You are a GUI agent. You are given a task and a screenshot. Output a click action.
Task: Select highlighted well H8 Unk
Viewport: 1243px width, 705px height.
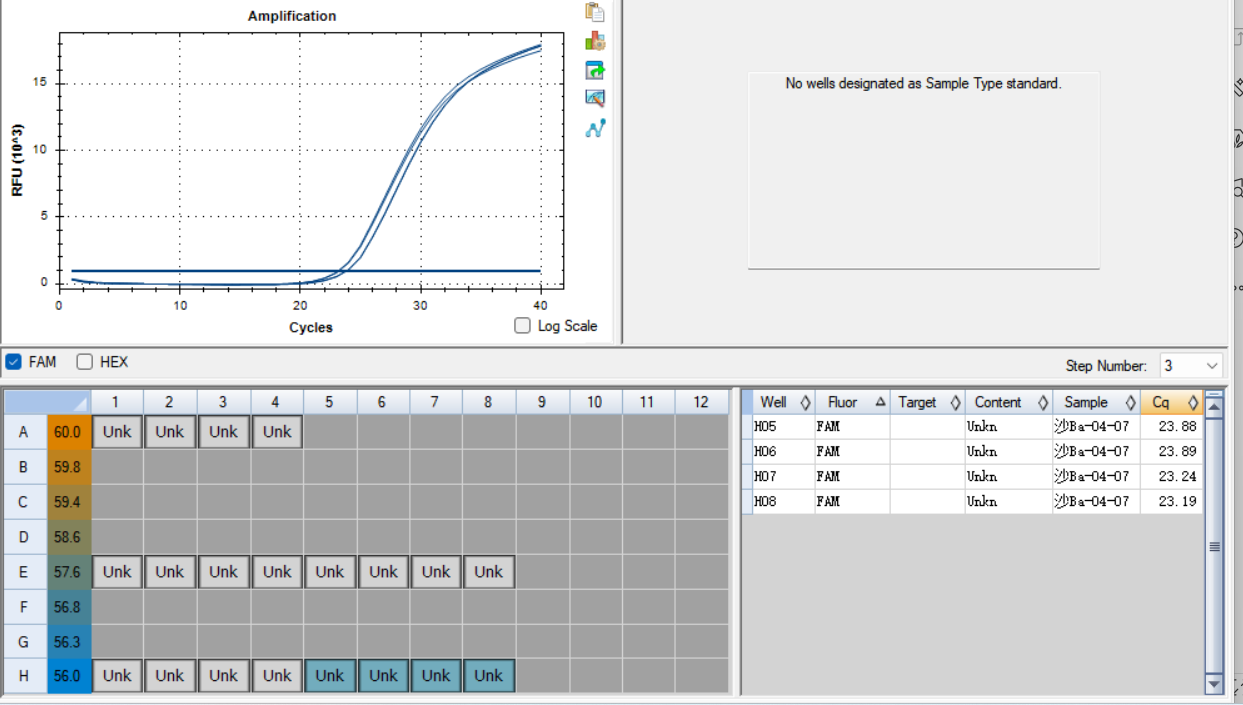point(489,676)
